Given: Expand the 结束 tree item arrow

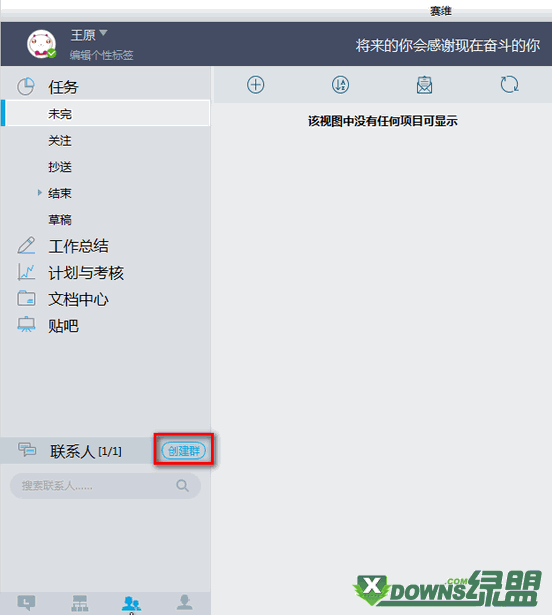Looking at the screenshot, I should [40, 193].
